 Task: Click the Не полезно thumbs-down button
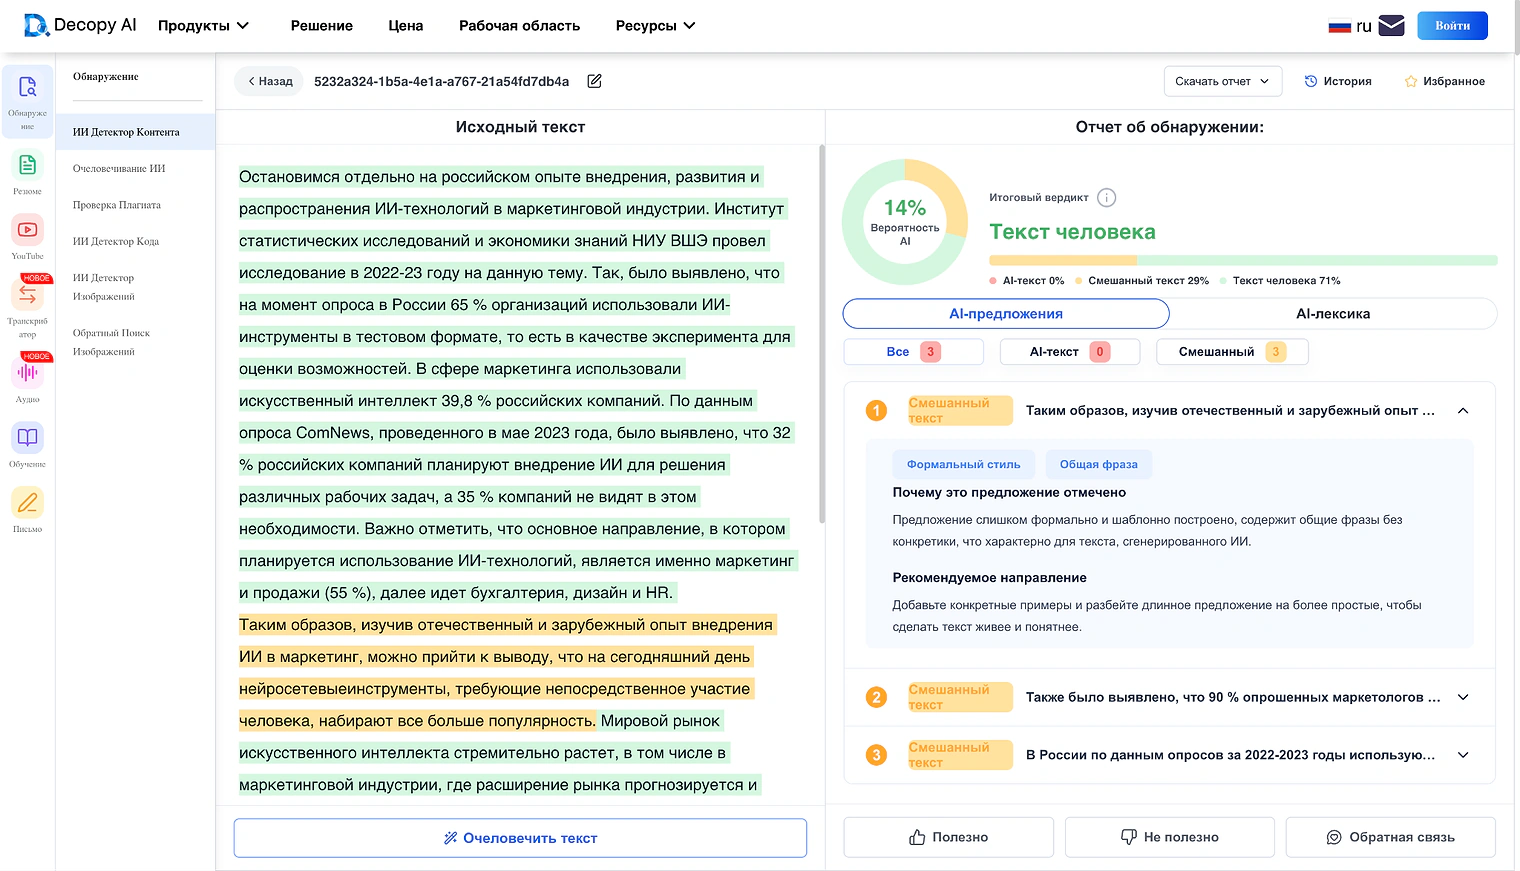[x=1170, y=837]
